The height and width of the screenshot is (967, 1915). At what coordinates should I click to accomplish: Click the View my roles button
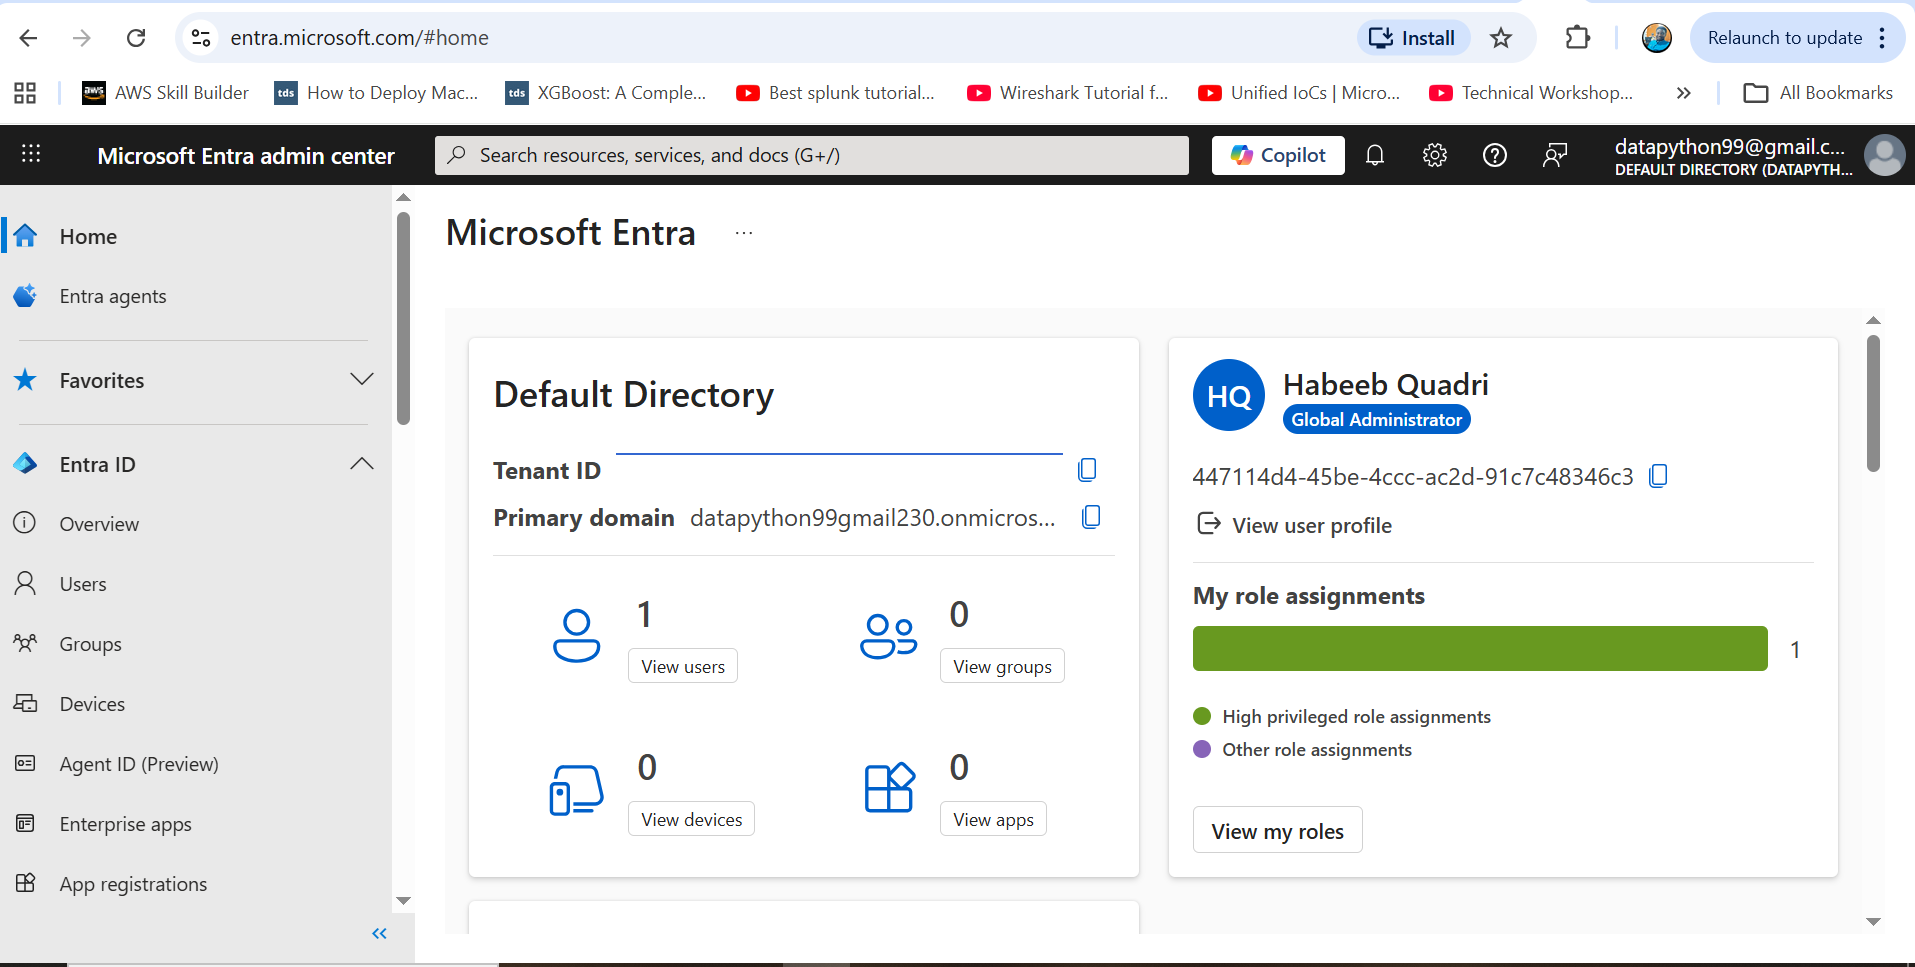(x=1277, y=830)
